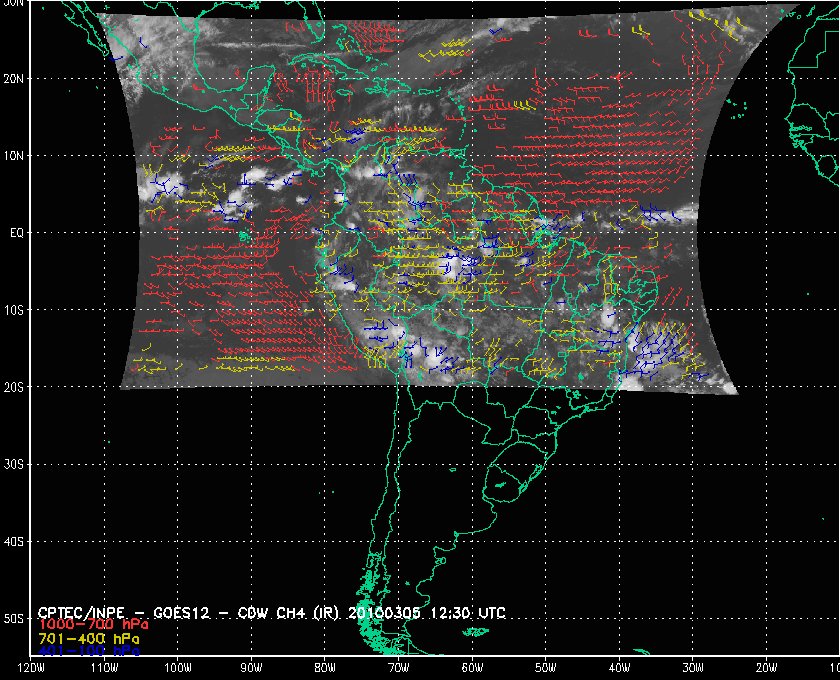Select the 10S latitude label
The height and width of the screenshot is (680, 840).
pyautogui.click(x=15, y=310)
